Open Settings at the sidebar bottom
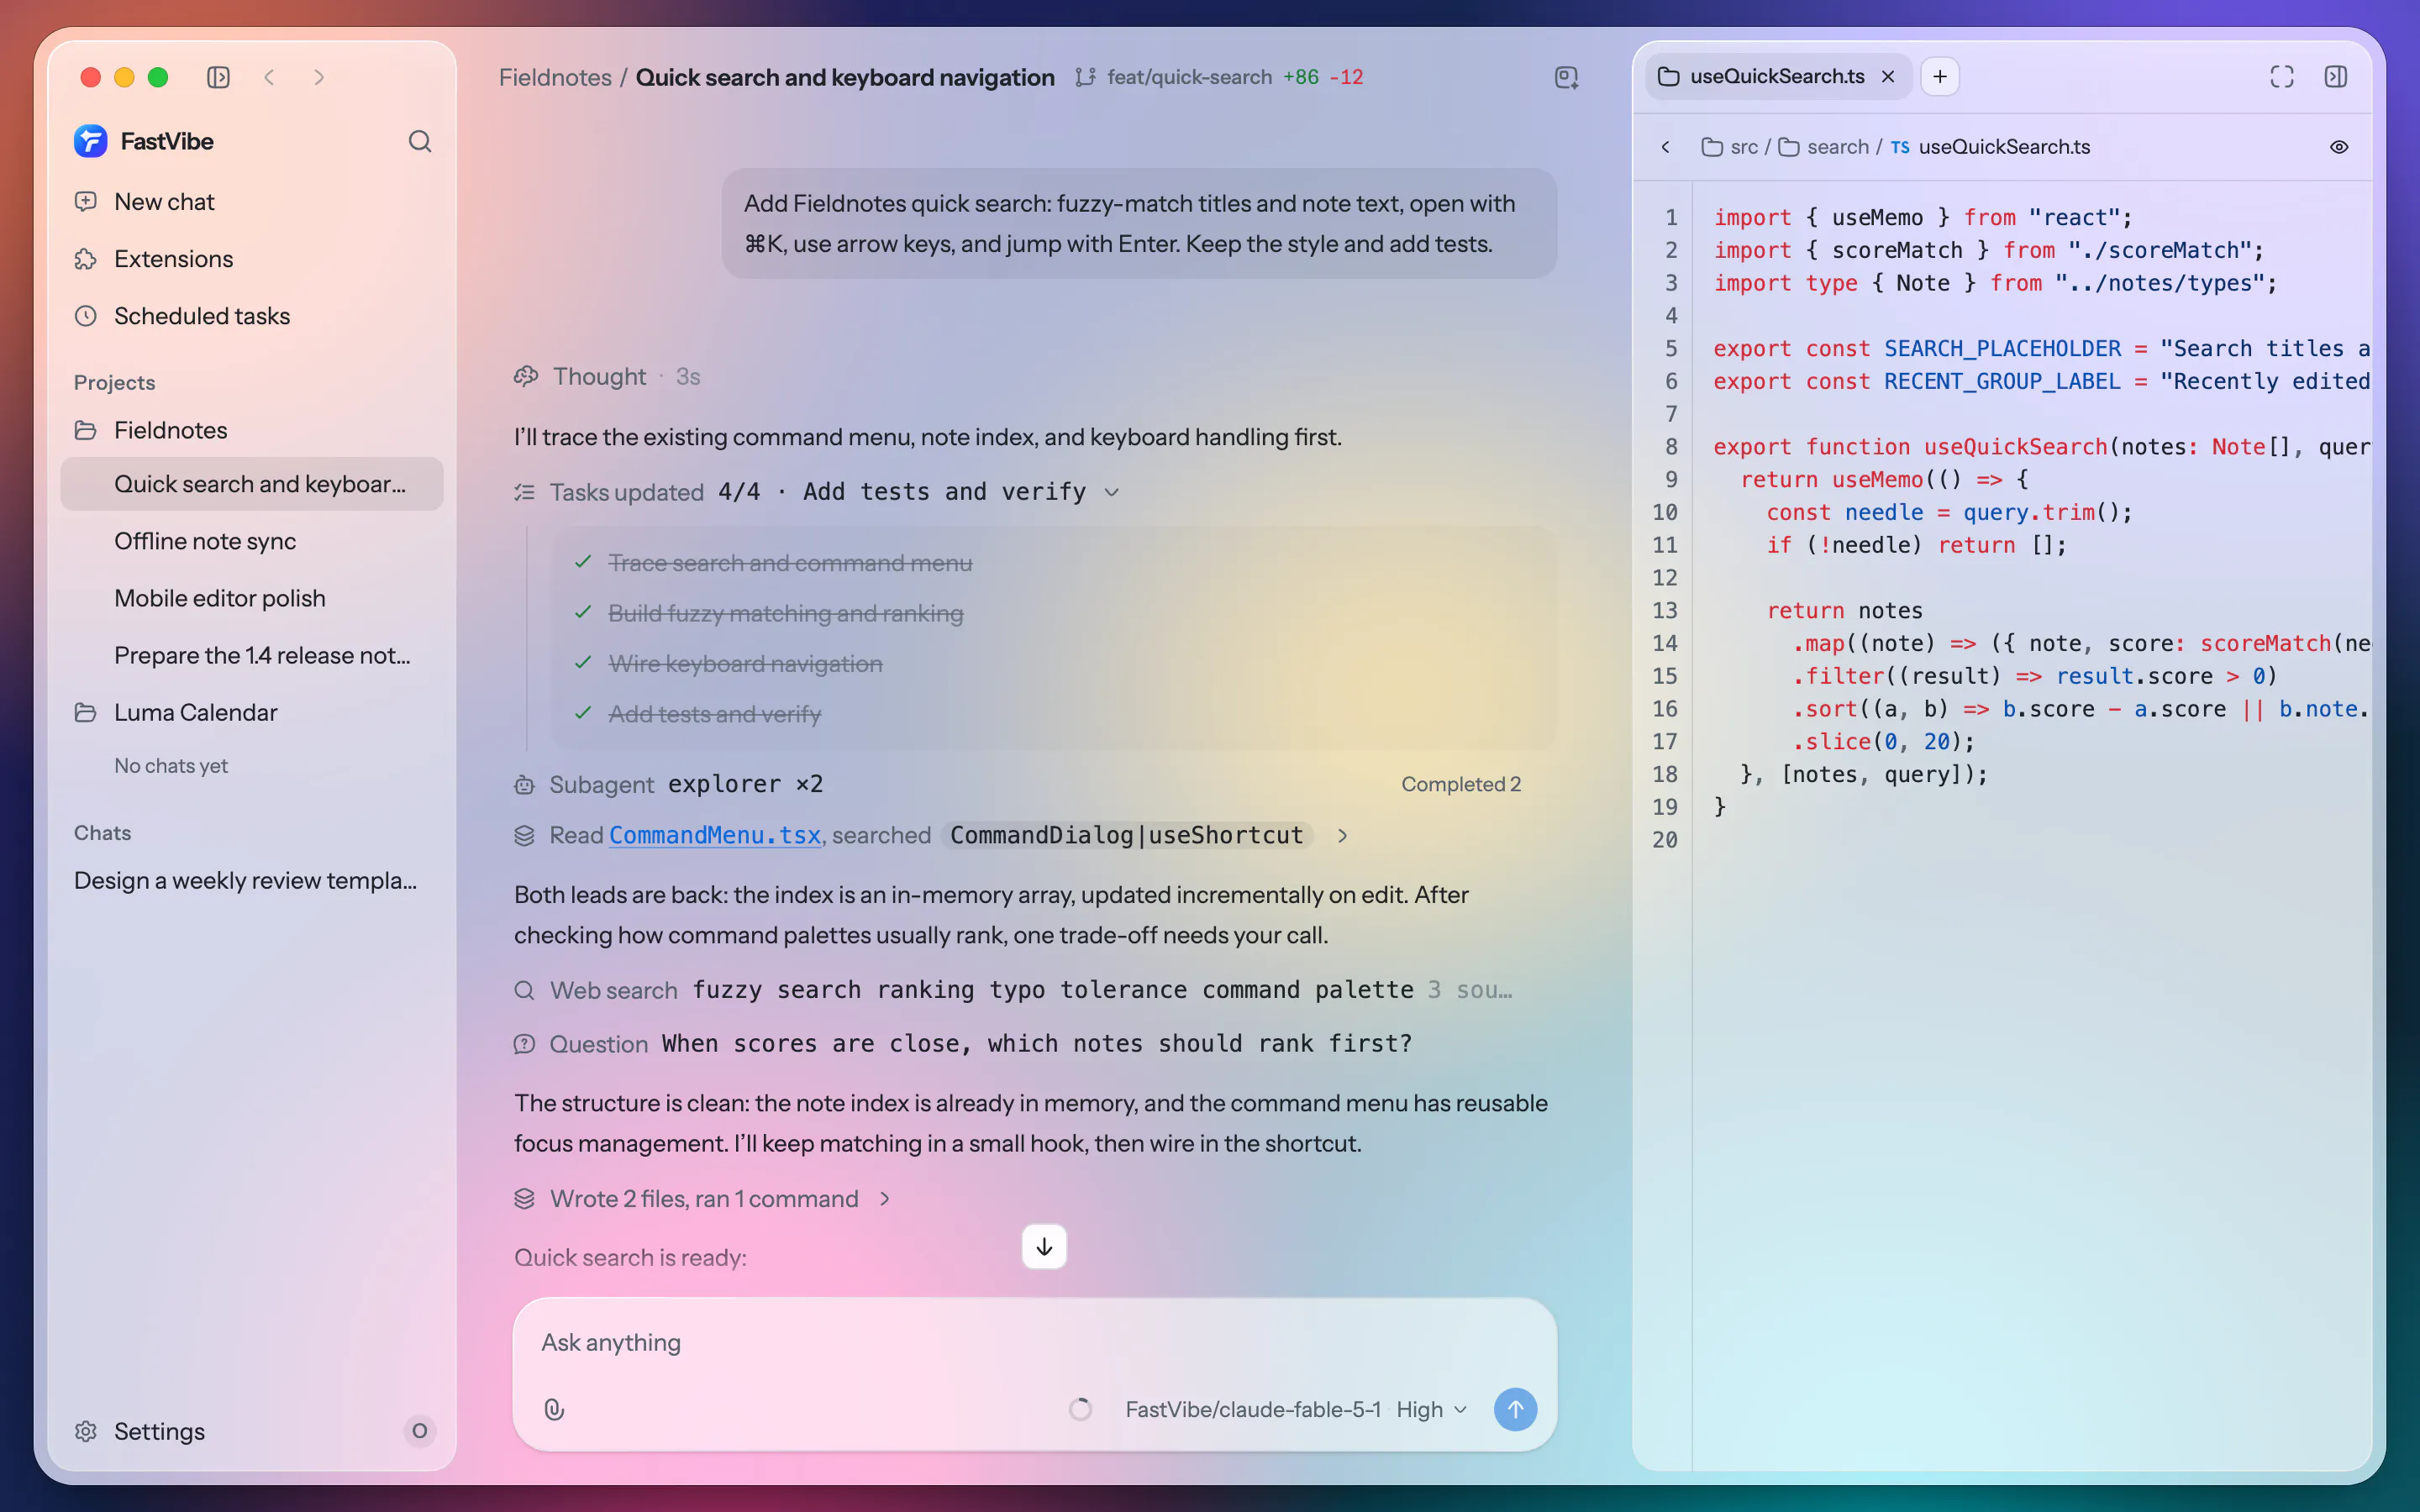 click(140, 1431)
